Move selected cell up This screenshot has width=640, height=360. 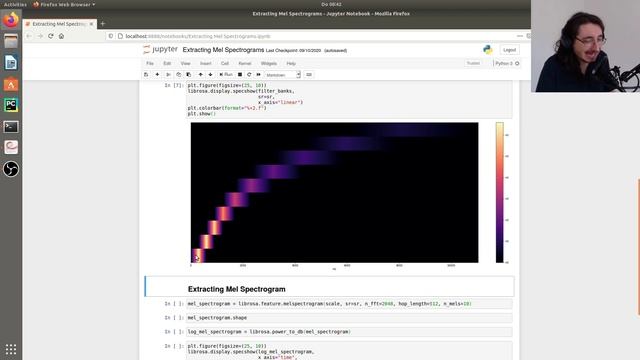(x=200, y=75)
